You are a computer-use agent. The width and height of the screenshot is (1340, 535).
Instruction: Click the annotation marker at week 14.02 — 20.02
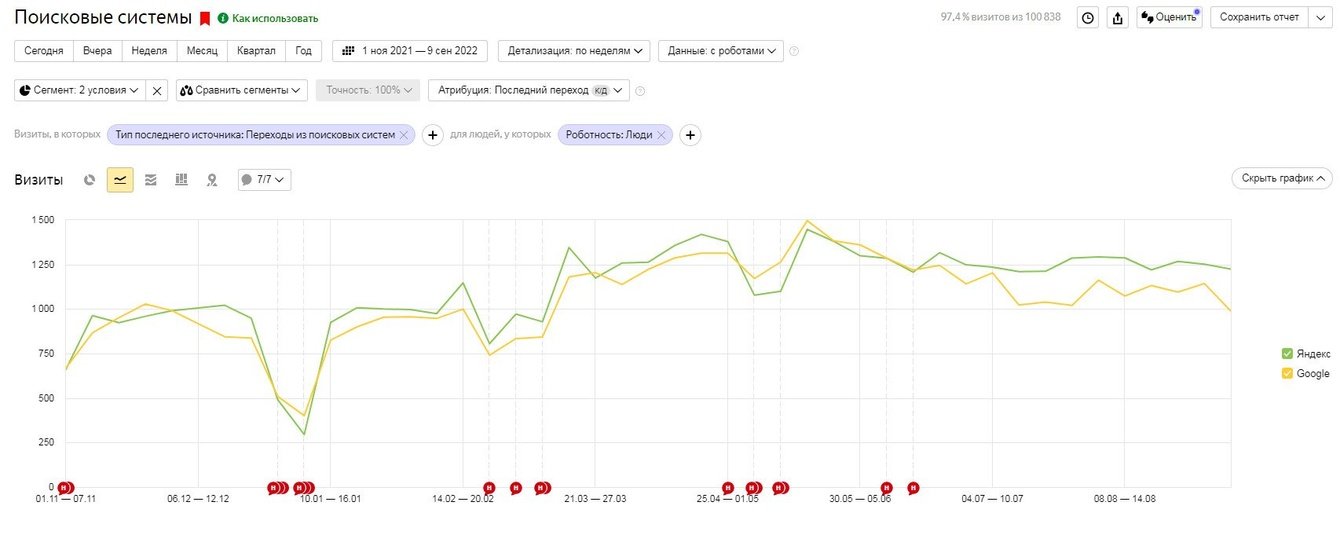tap(489, 488)
